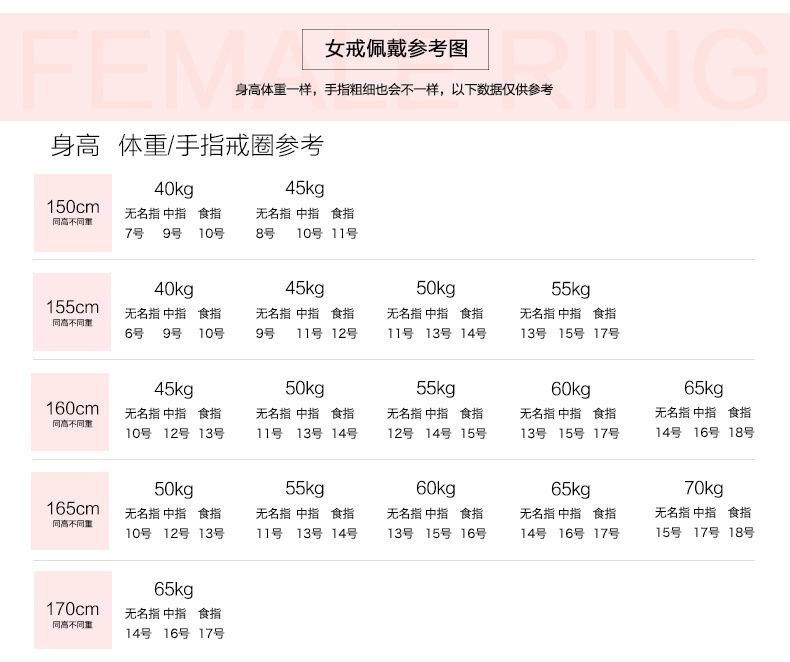Click the subtitle text about 身高体重一样
Screen dimensions: 790x662
click(x=394, y=90)
